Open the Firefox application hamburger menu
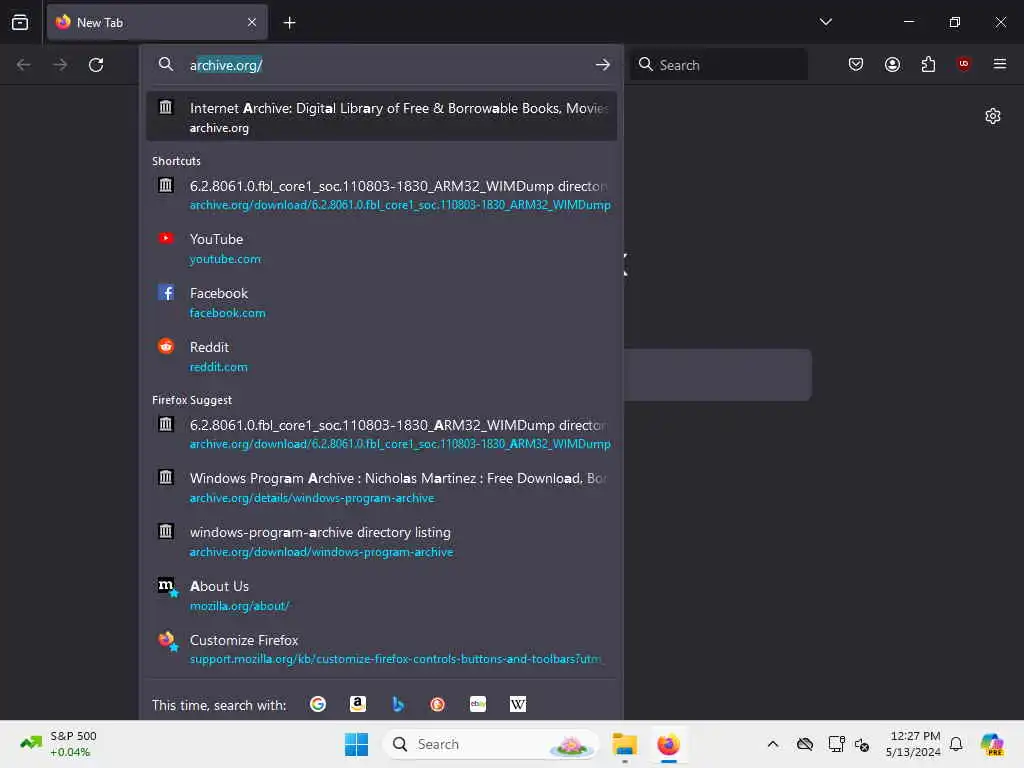1024x768 pixels. pyautogui.click(x=999, y=64)
